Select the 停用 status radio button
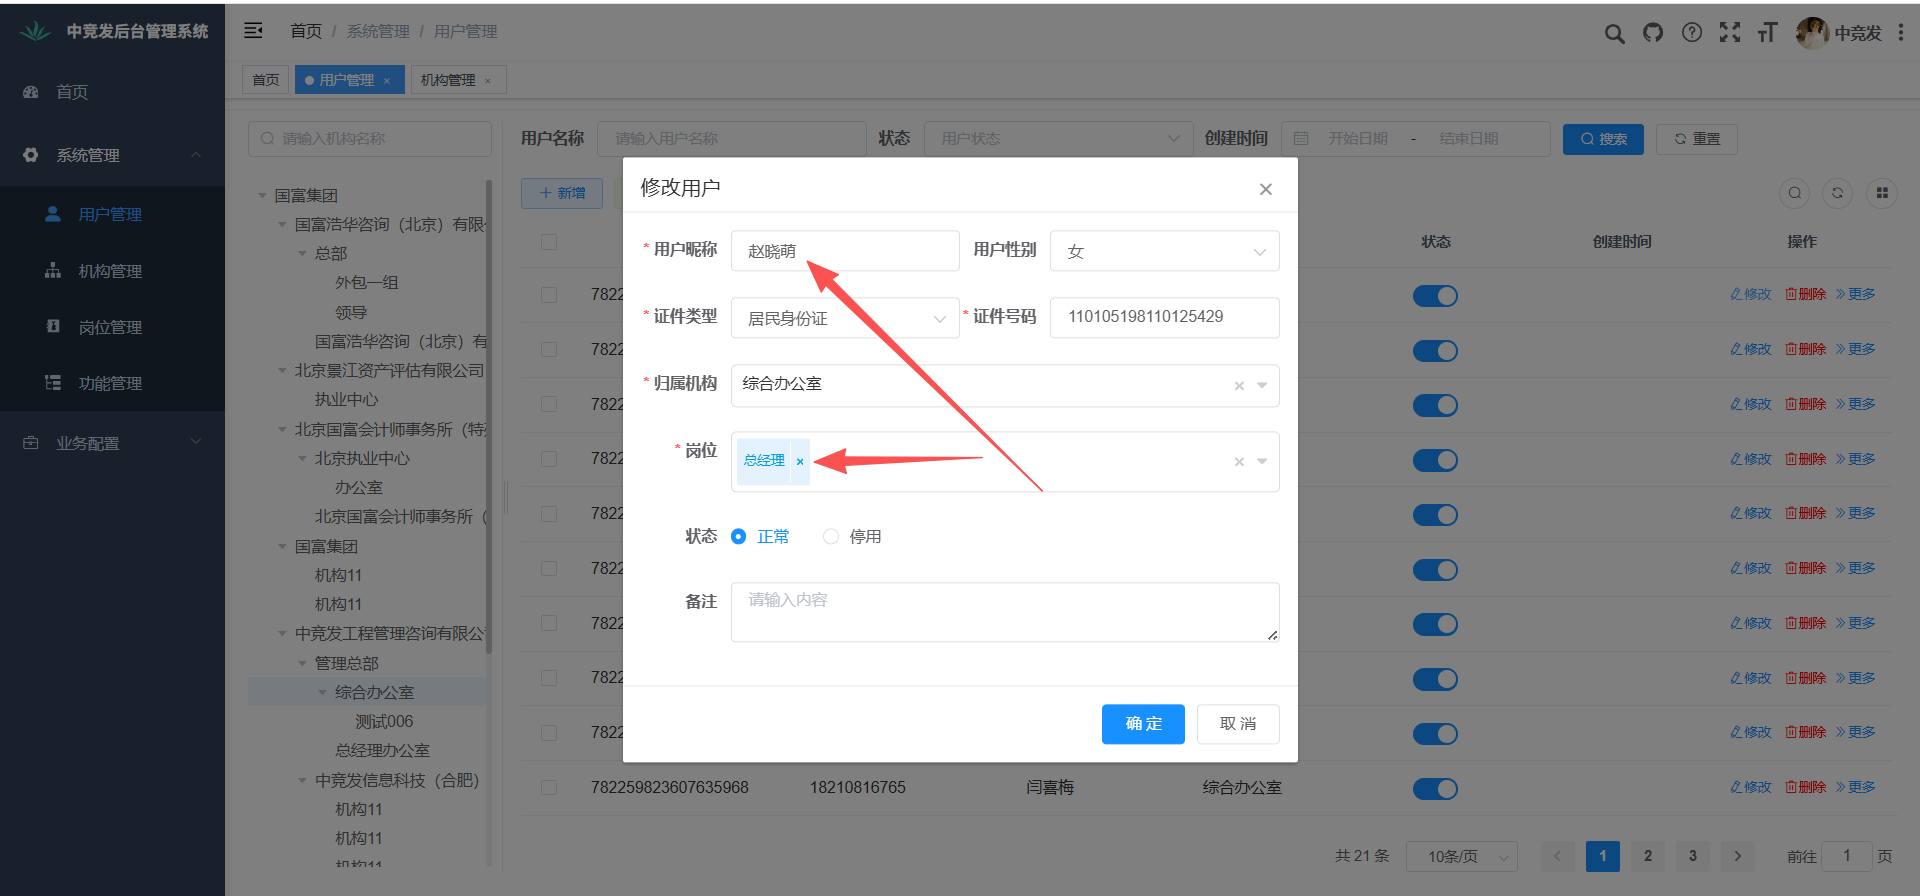Screen dimensions: 1920x896 click(x=831, y=537)
